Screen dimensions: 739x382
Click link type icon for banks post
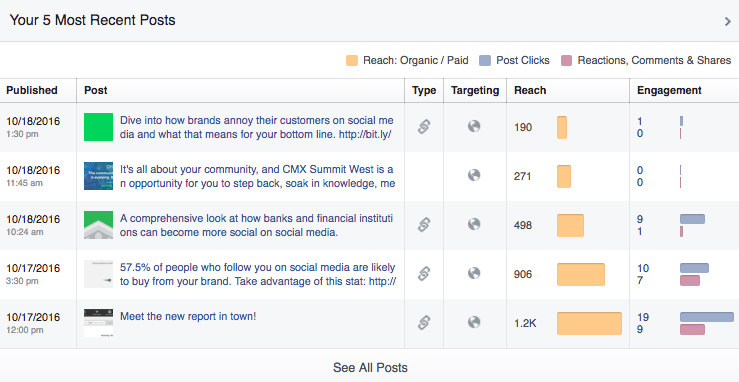click(424, 225)
